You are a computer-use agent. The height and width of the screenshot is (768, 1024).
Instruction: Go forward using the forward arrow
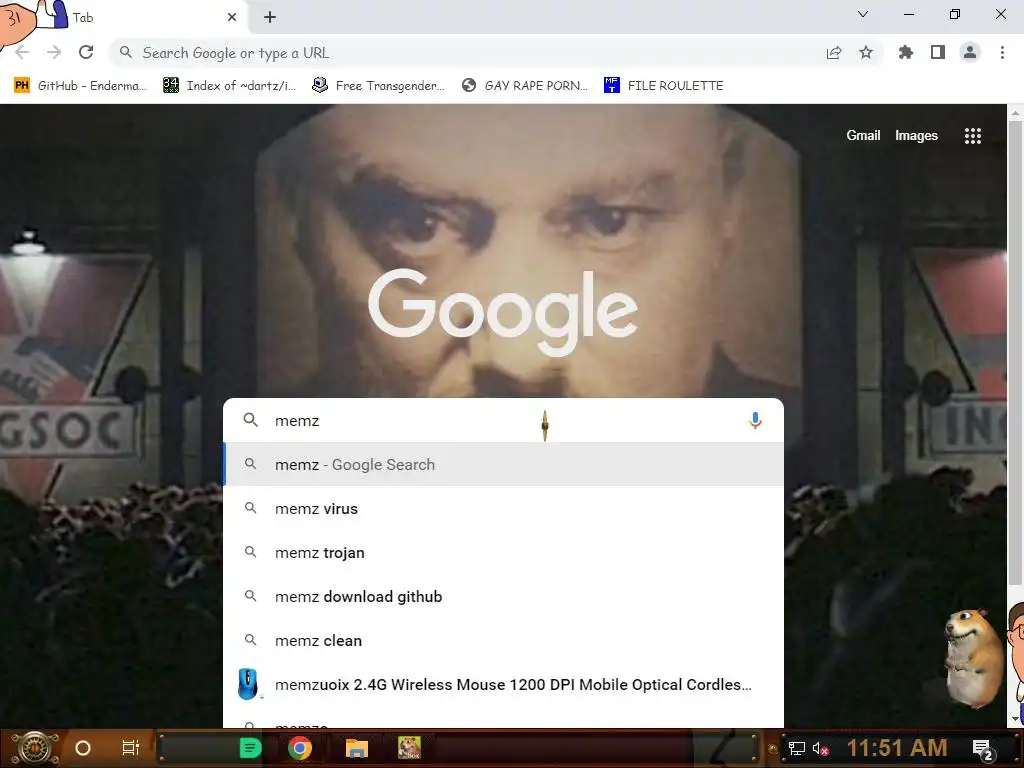point(54,52)
